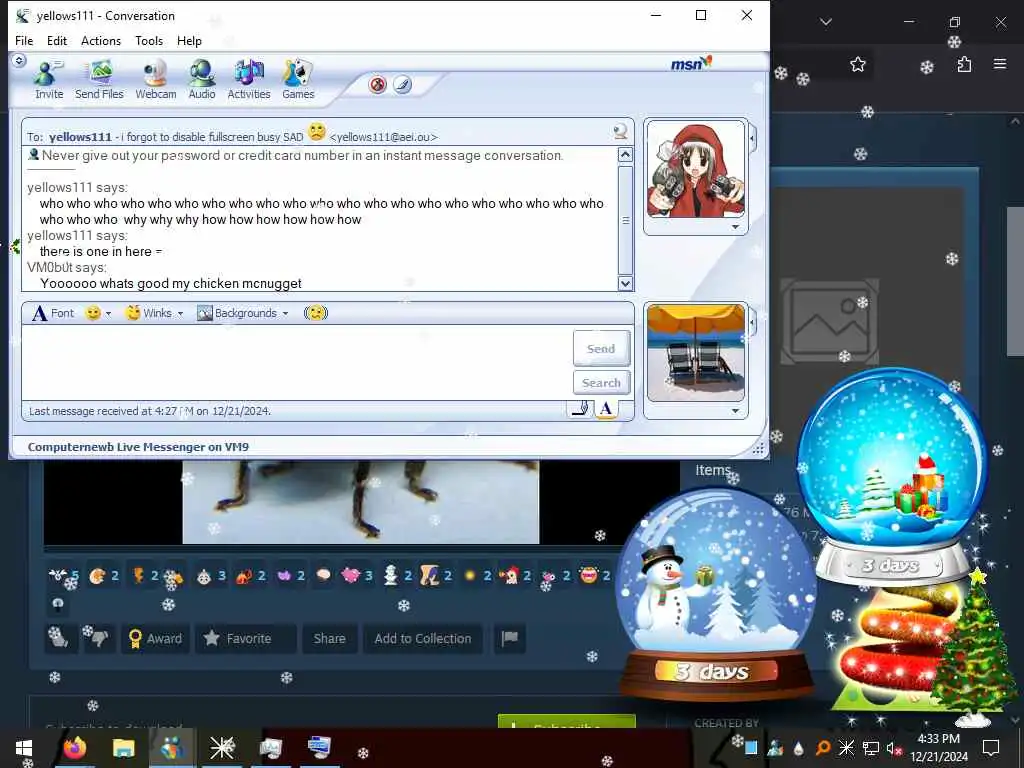This screenshot has height=768, width=1024.
Task: Open the notification center icon
Action: coord(991,748)
